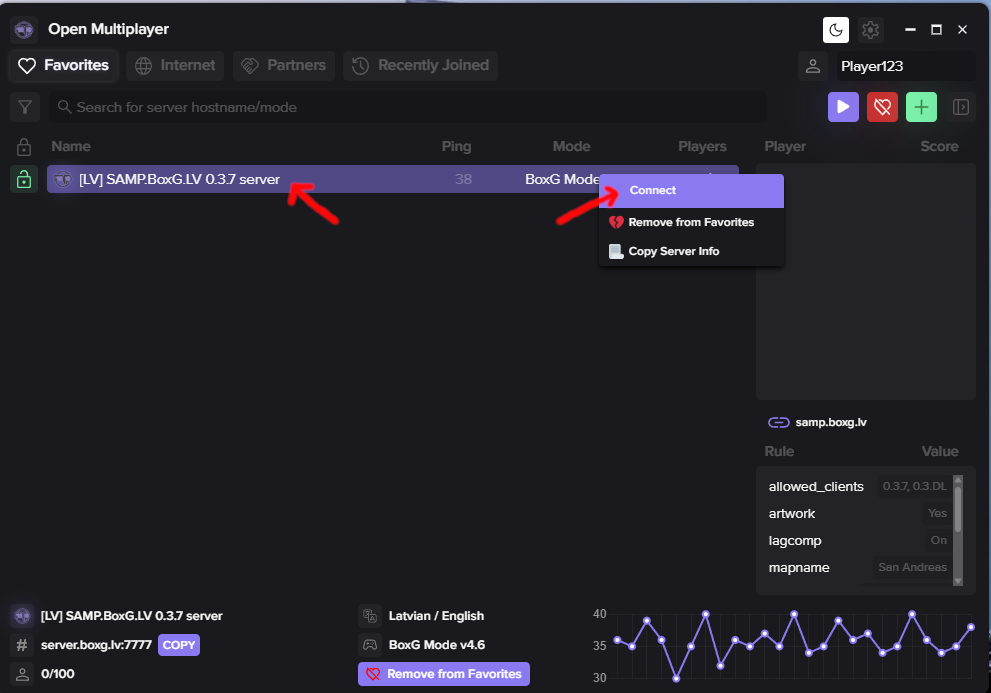Switch to the Internet tab

coord(175,65)
